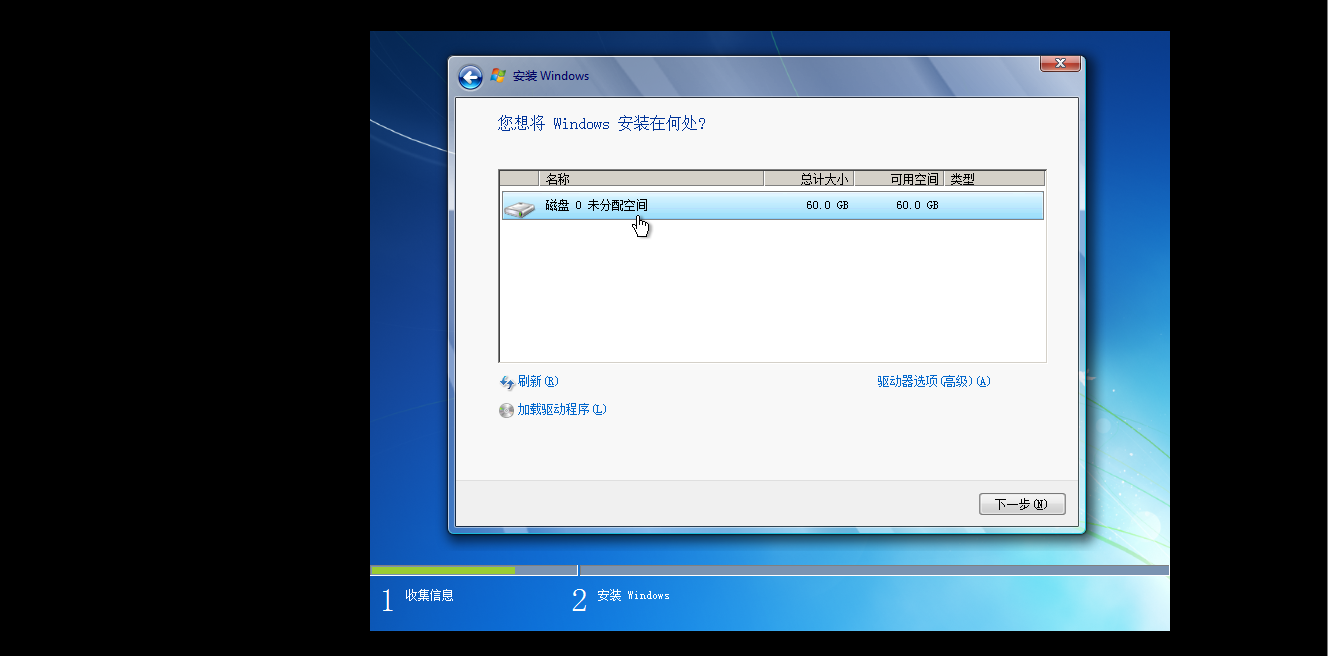1328x656 pixels.
Task: Click the 安装 Windows title text
Action: click(x=551, y=76)
